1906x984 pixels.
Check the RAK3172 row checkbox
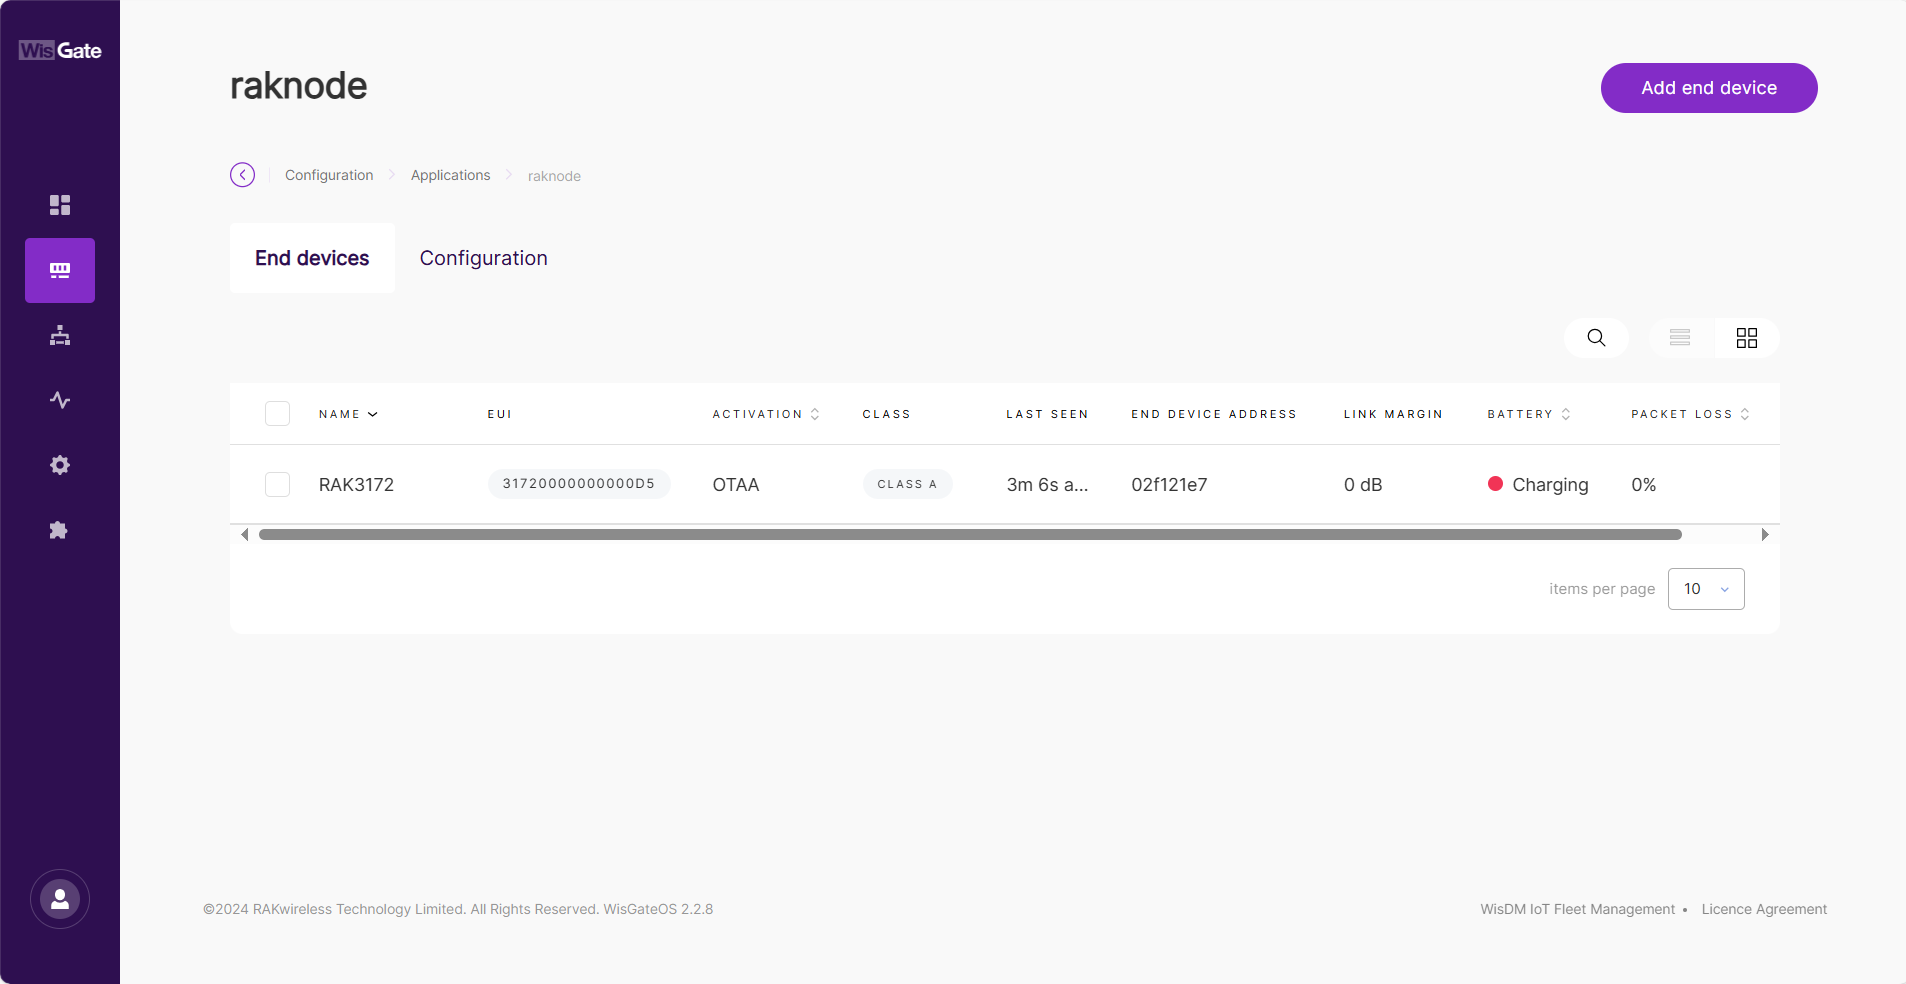coord(277,485)
